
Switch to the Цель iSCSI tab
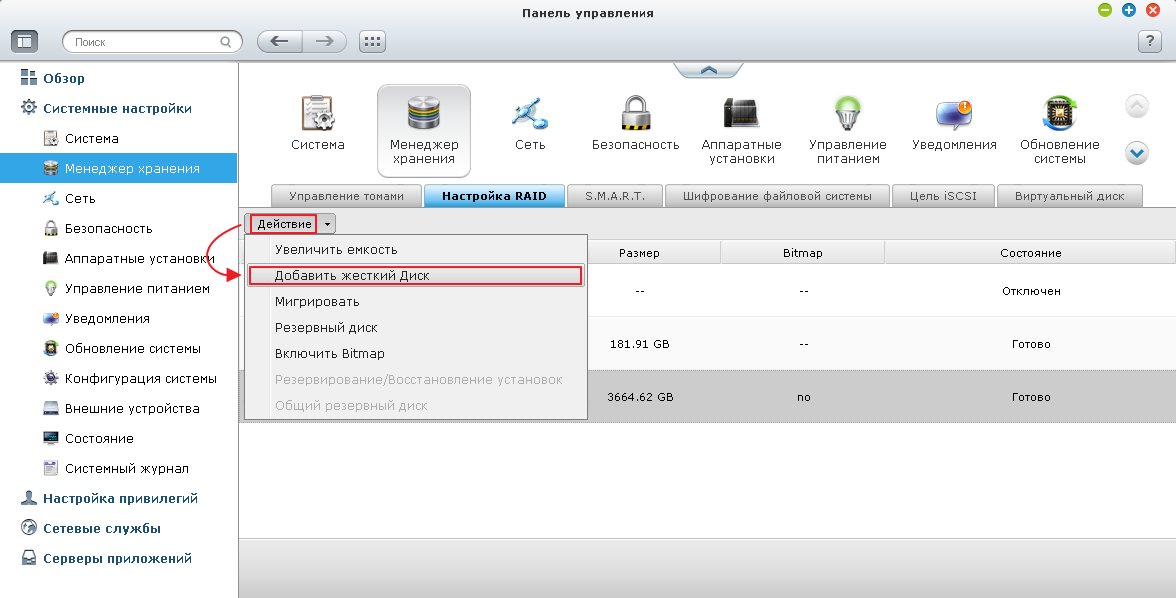point(943,196)
